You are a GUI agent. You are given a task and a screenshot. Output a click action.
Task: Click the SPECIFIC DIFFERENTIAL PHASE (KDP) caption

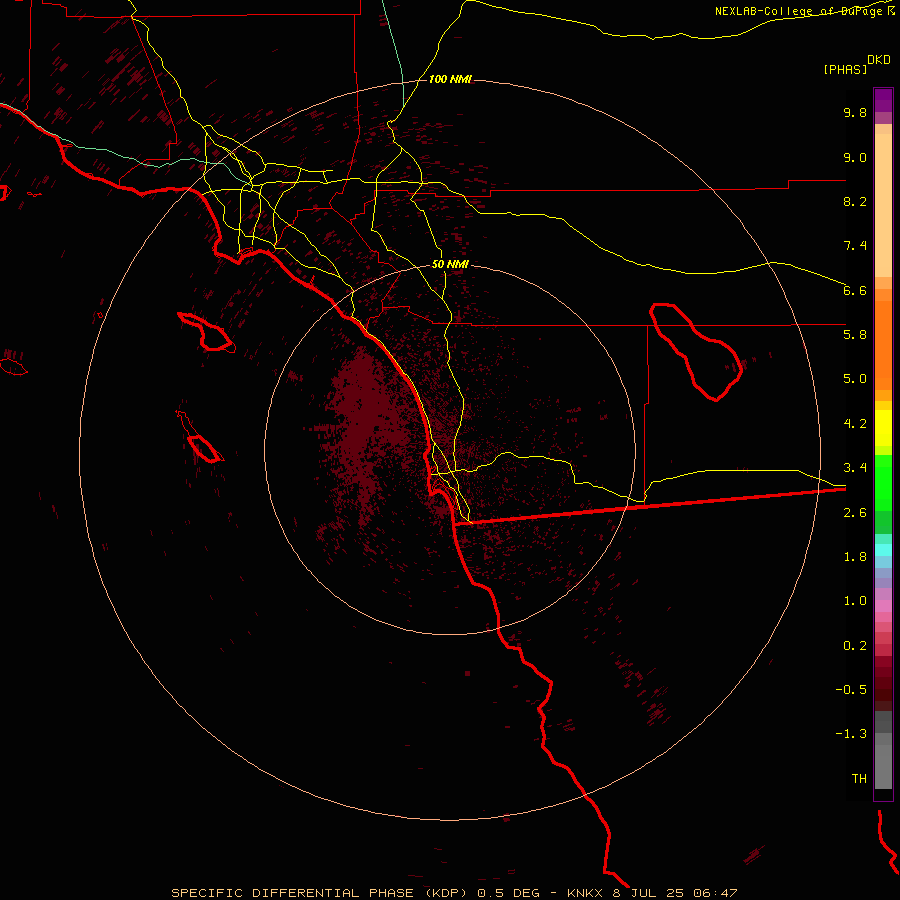(x=321, y=893)
